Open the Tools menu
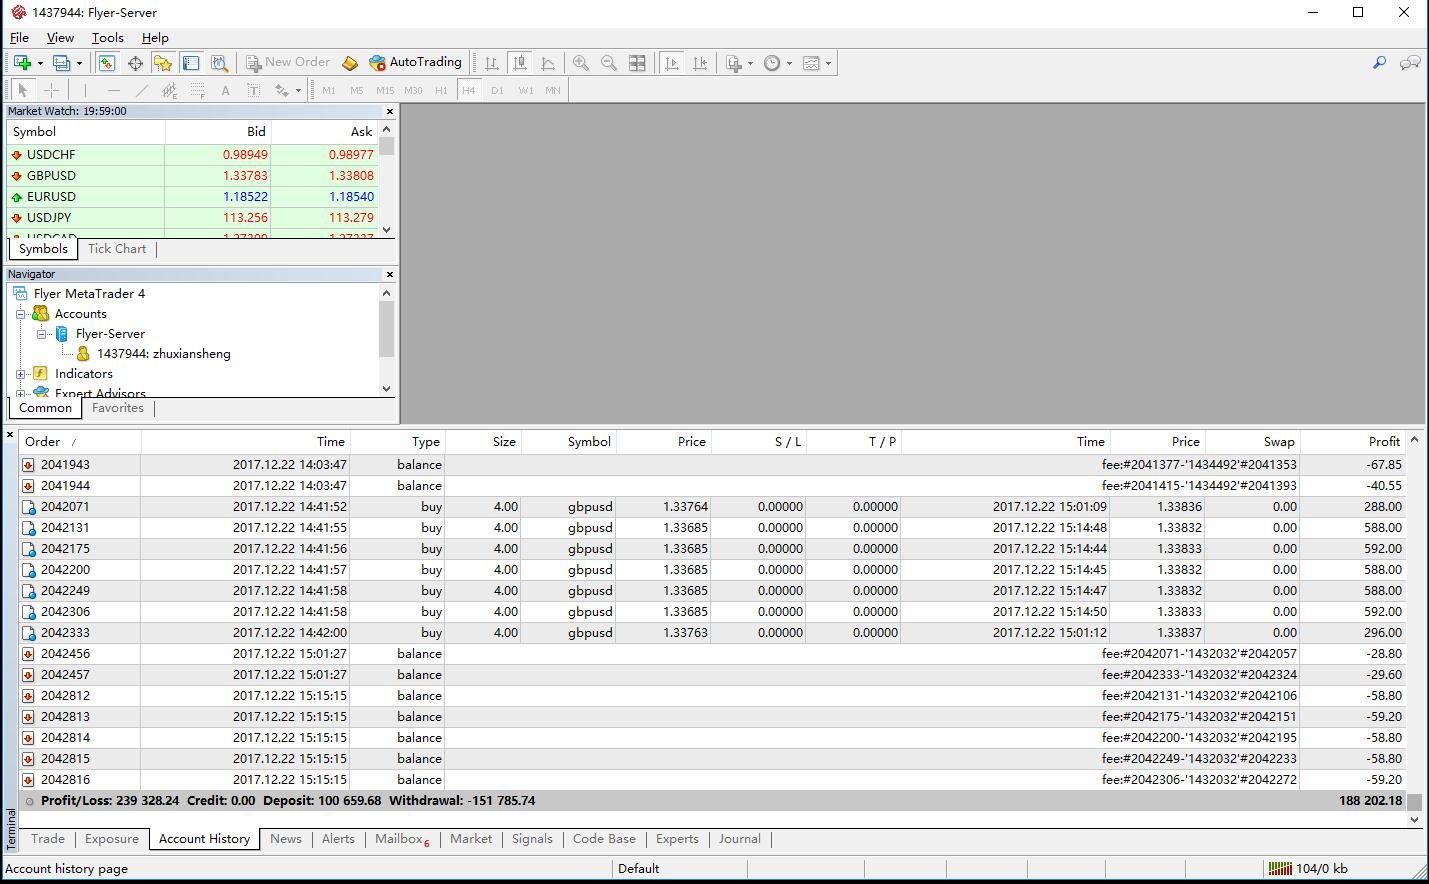 (107, 38)
